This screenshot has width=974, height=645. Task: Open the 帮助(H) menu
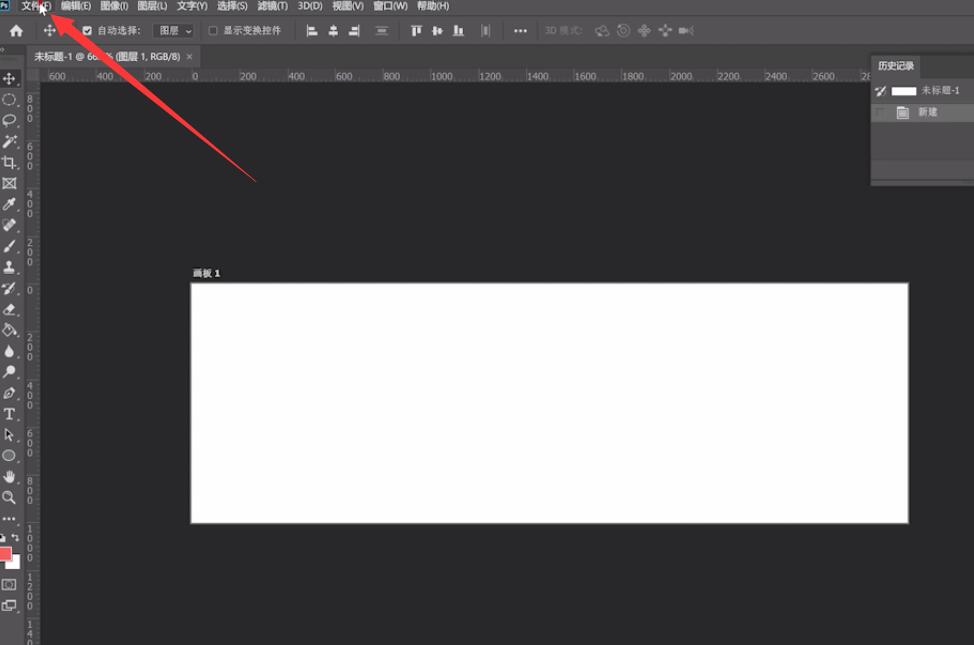pos(433,6)
